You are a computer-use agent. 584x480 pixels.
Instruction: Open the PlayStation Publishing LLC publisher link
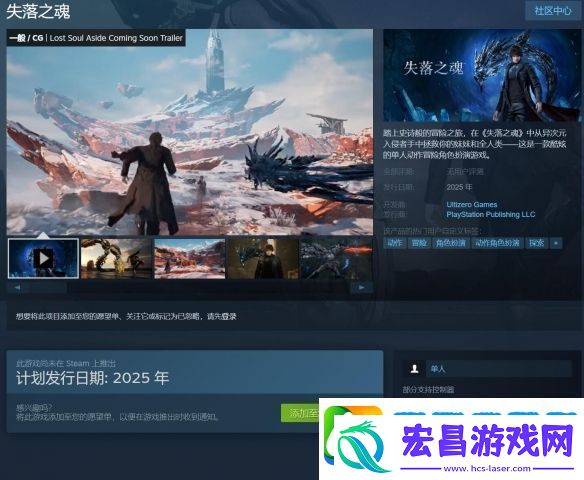click(491, 214)
